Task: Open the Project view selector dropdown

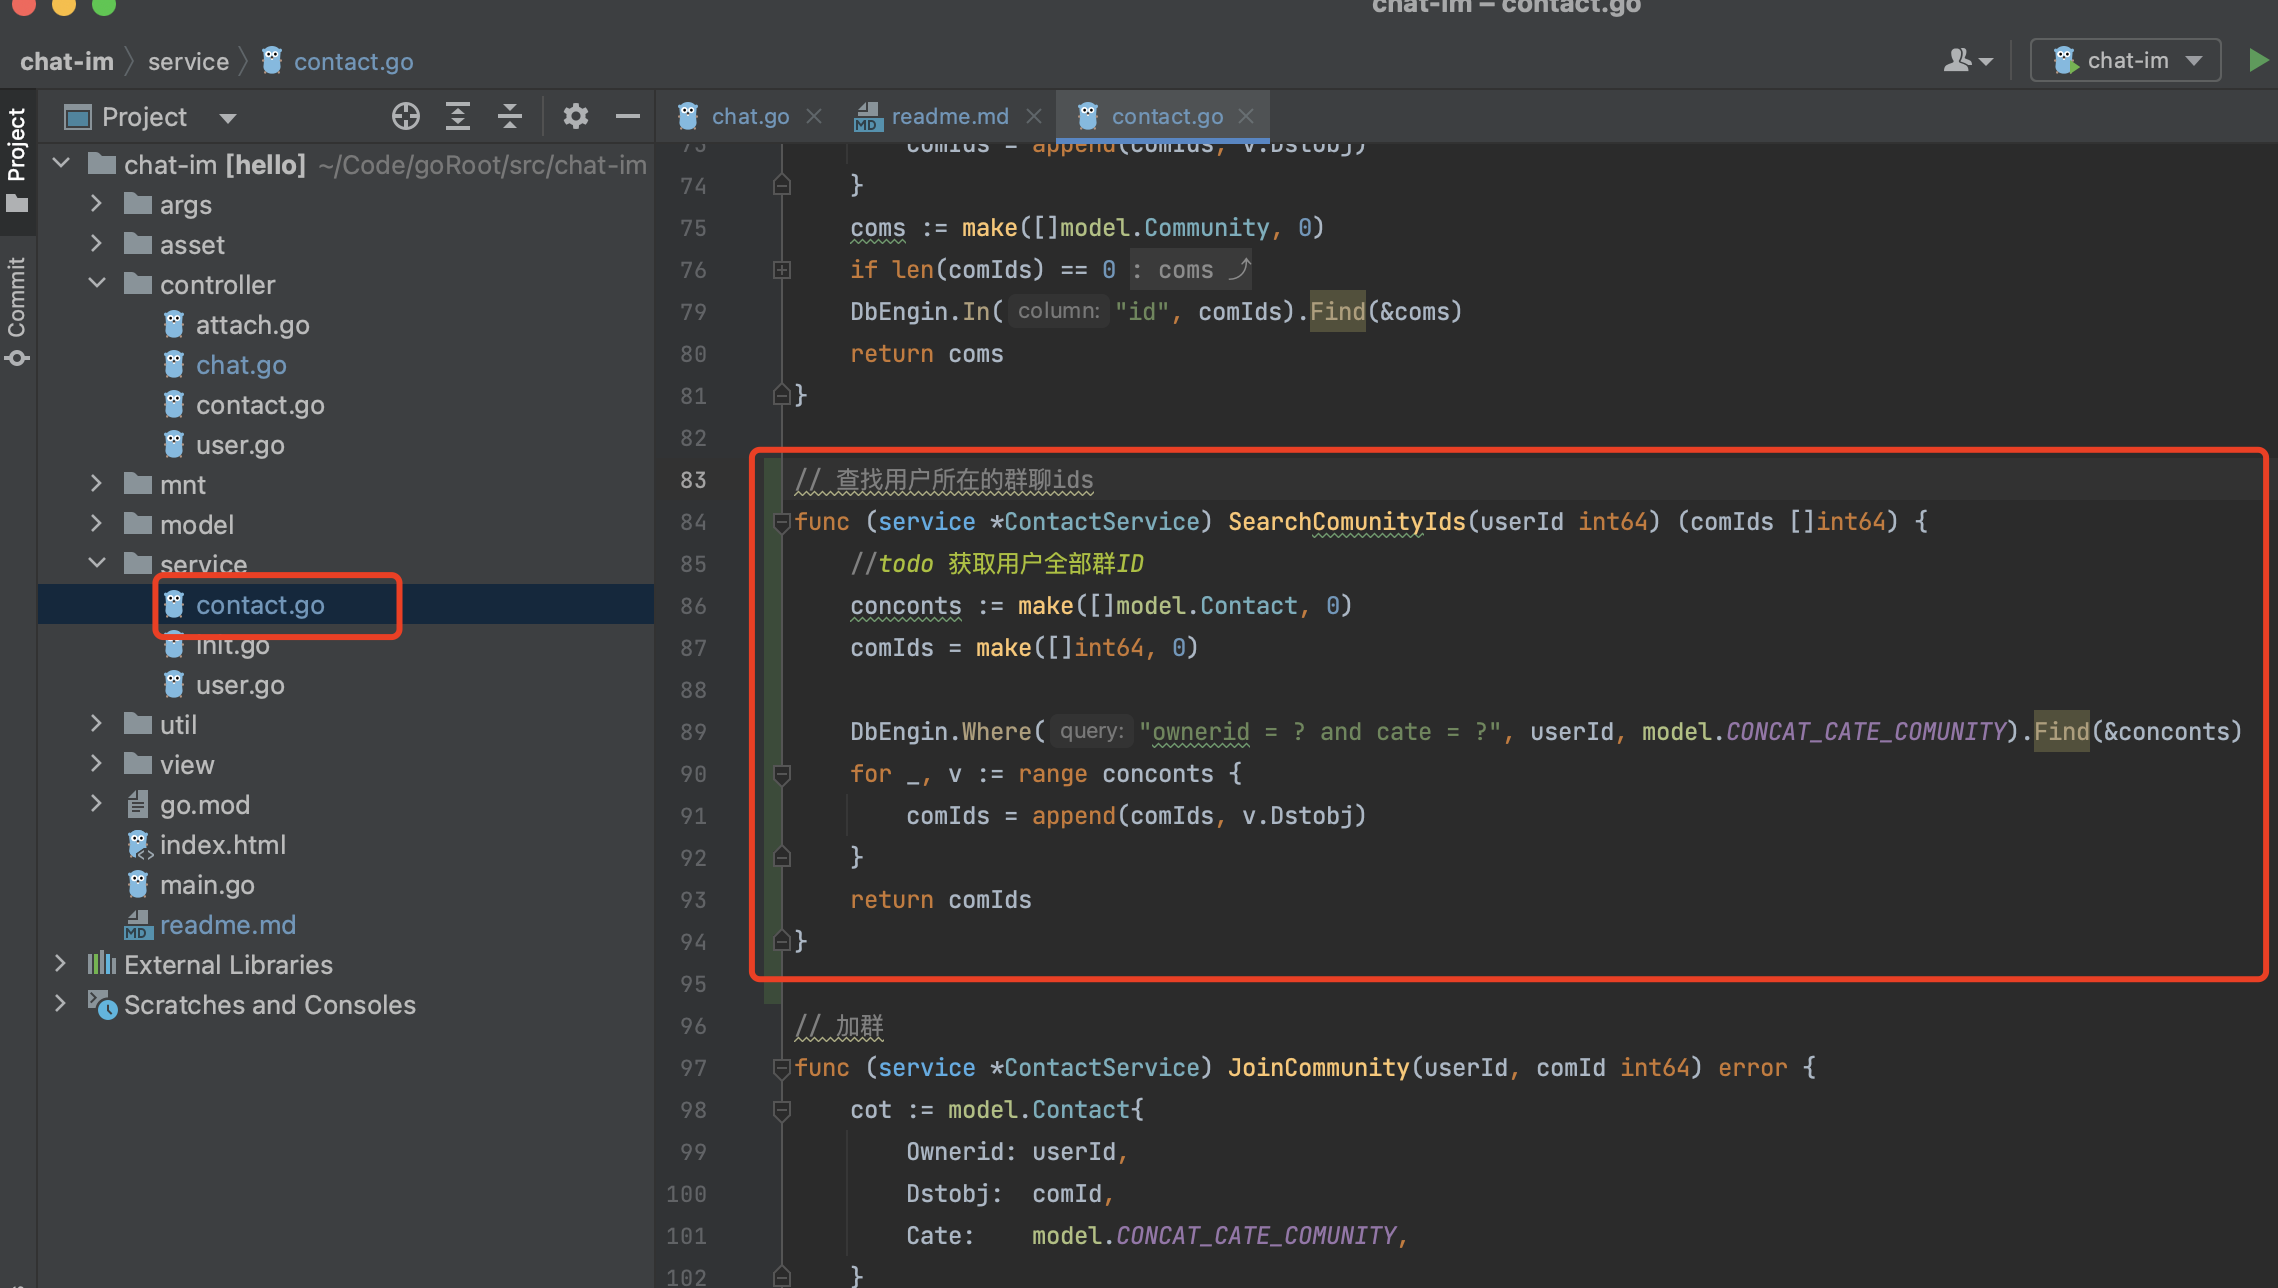Action: pyautogui.click(x=228, y=118)
